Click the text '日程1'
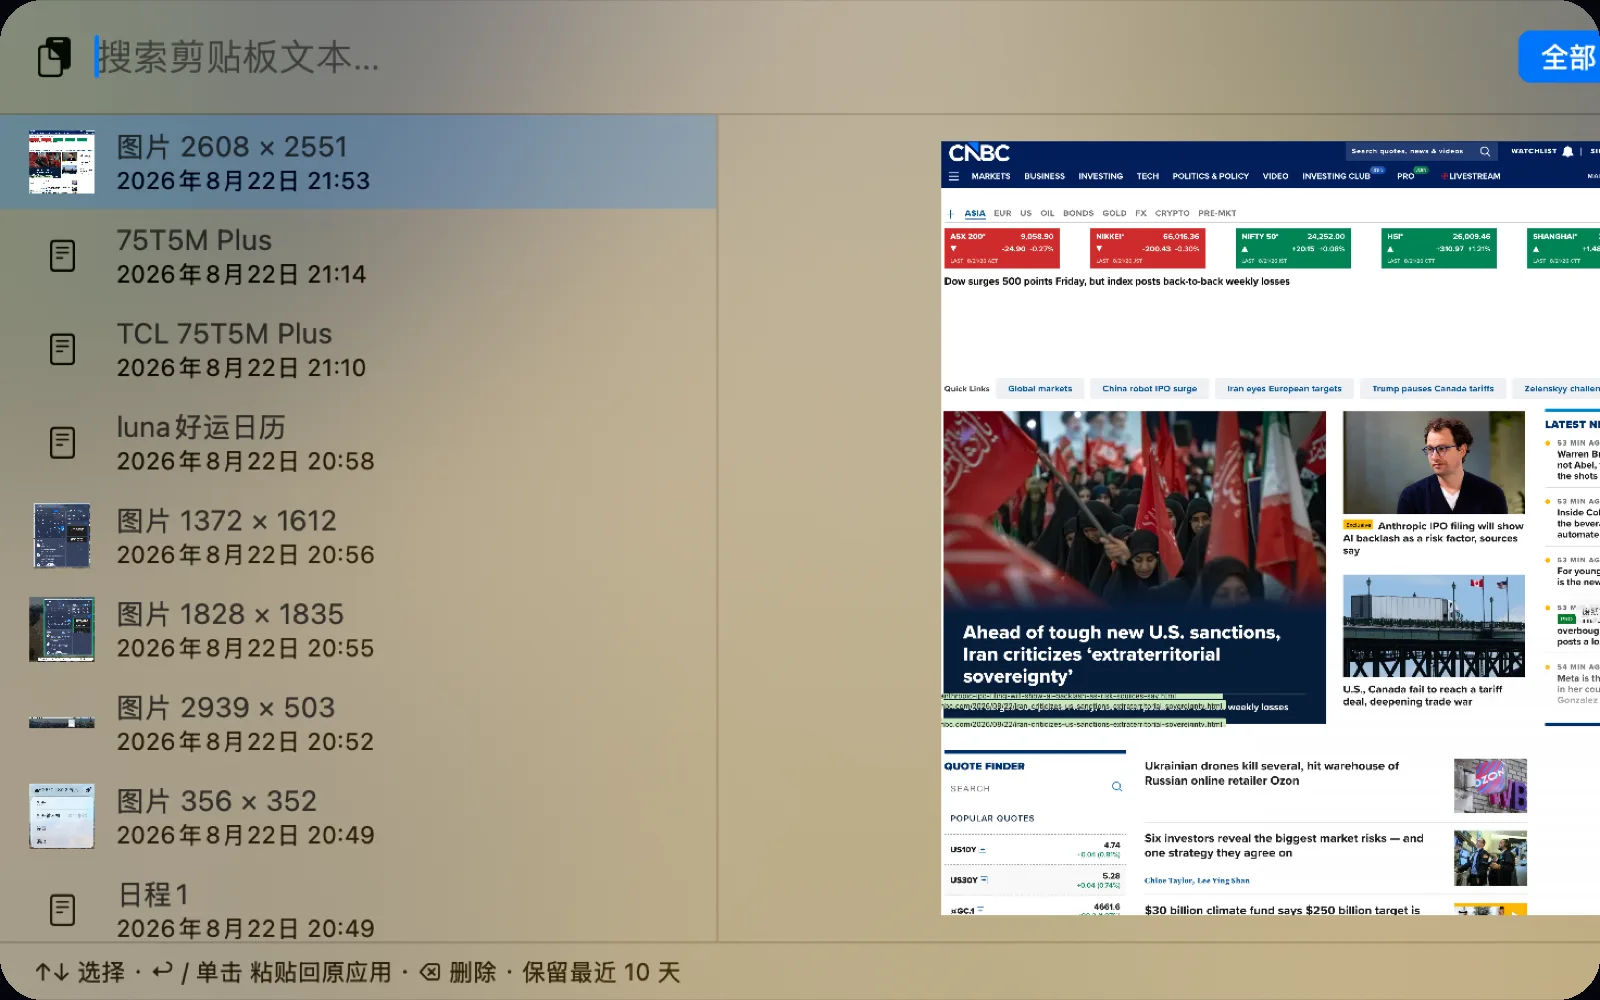 [x=152, y=894]
